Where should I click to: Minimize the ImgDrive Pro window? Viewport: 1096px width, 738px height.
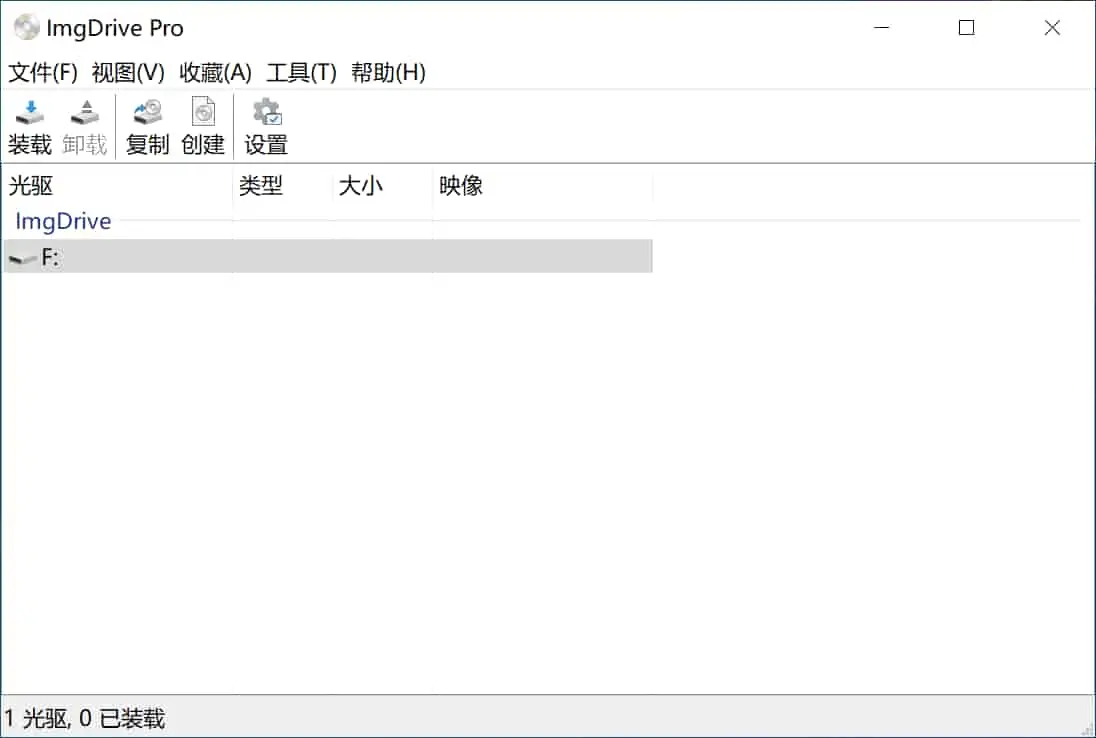[x=882, y=27]
